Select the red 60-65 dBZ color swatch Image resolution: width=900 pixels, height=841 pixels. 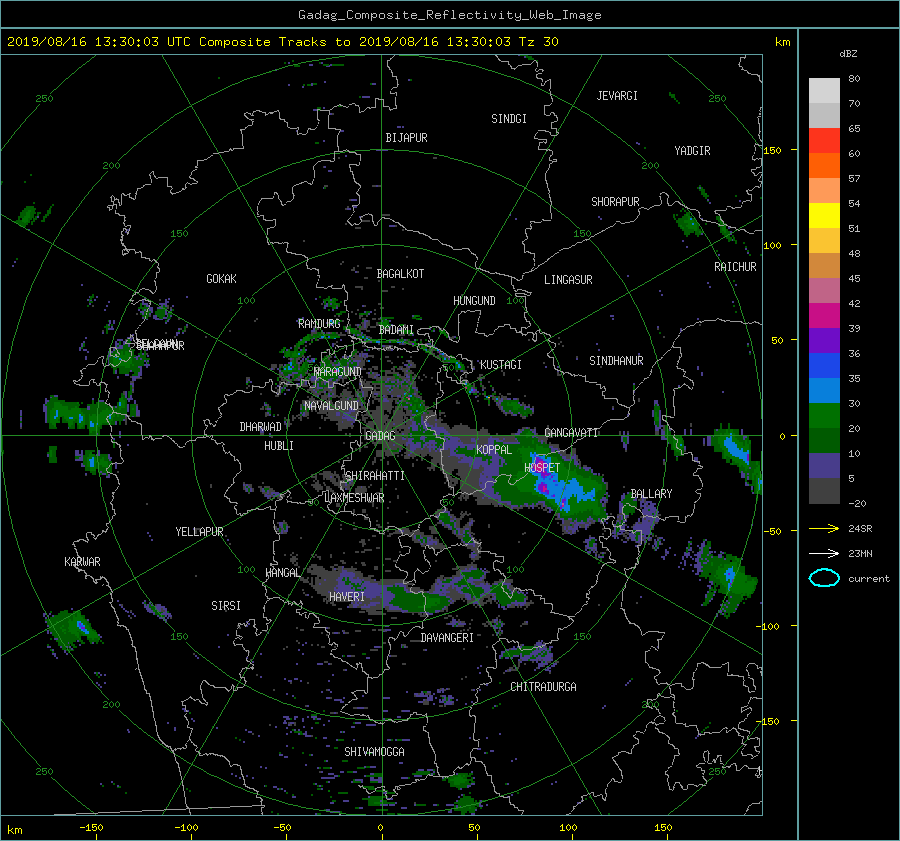(824, 140)
